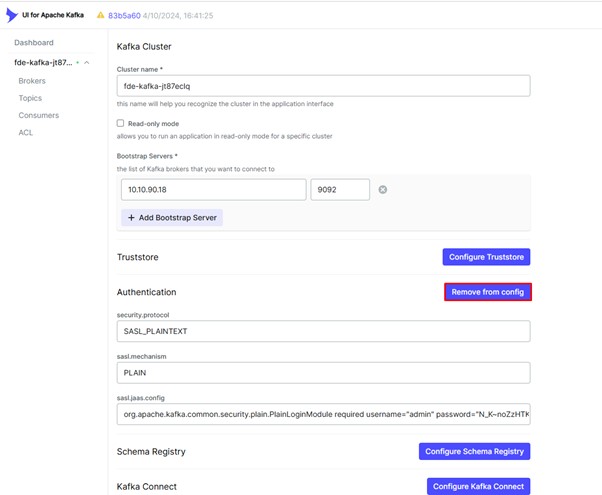The height and width of the screenshot is (495, 602).
Task: Click the UI for Apache Kafka logo icon
Action: pos(12,15)
